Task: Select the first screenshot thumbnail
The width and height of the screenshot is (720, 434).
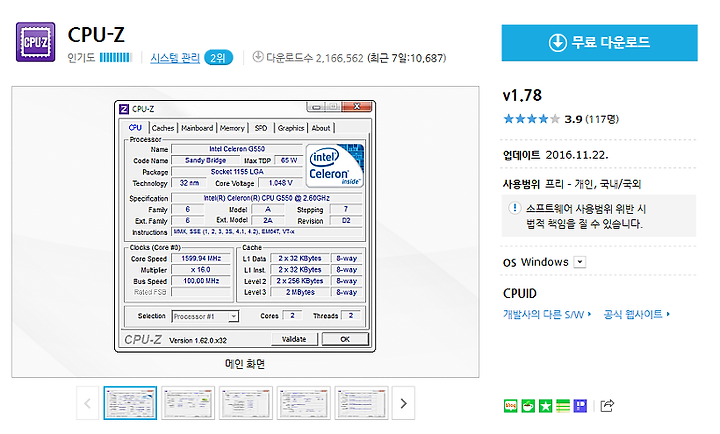Action: 130,403
